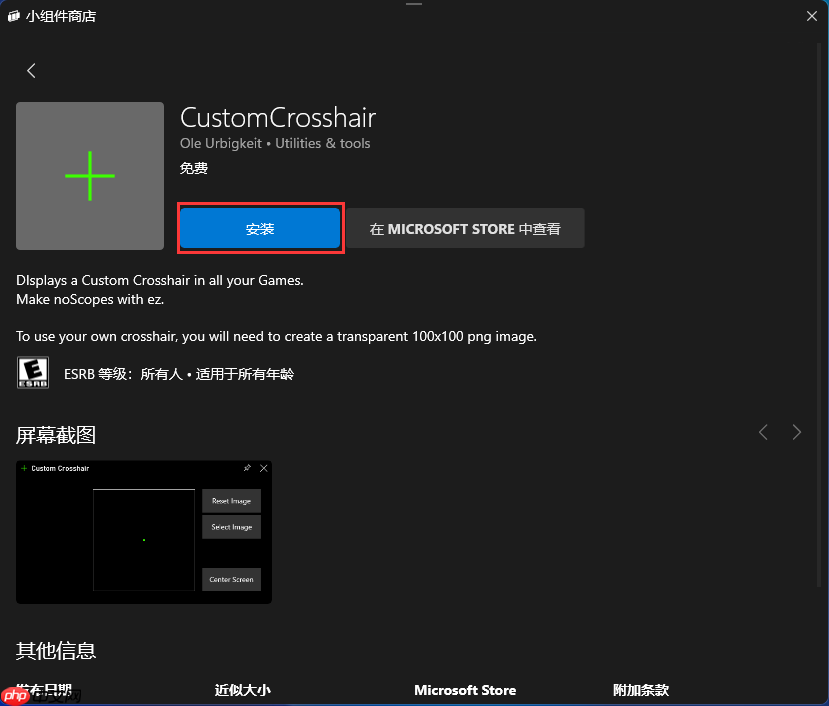829x706 pixels.
Task: Click the 屏幕截图 section heading
Action: (x=56, y=435)
